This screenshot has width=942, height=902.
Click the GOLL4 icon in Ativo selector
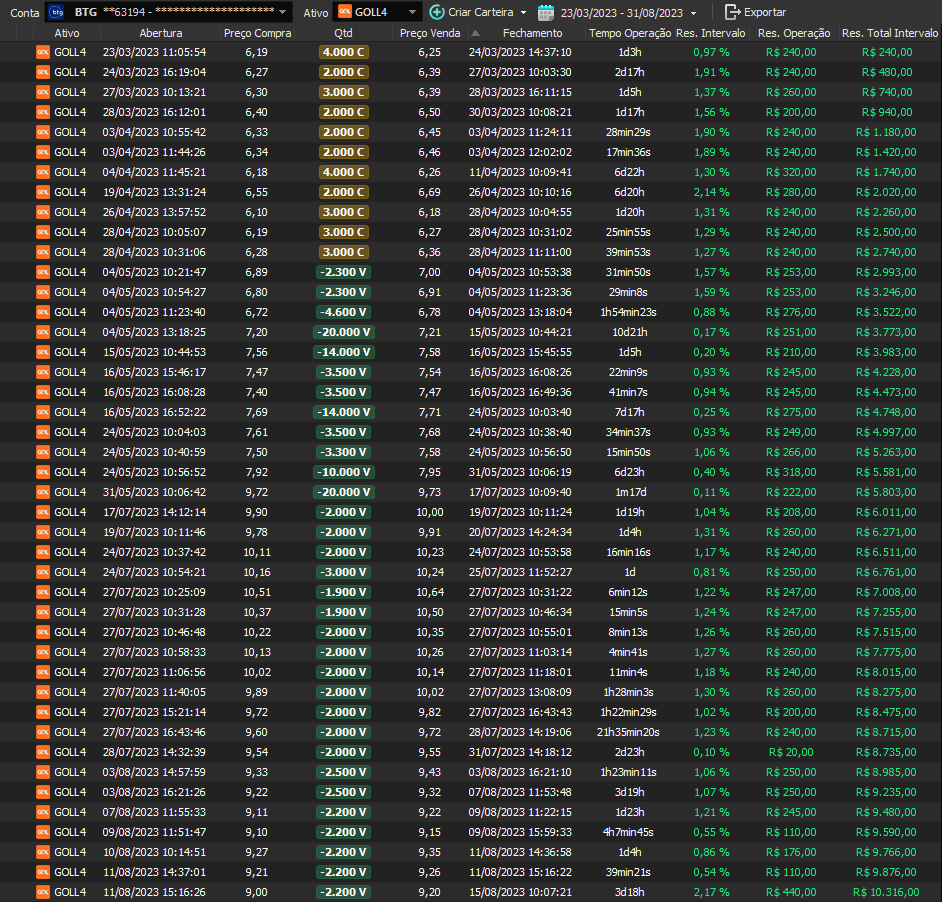pyautogui.click(x=344, y=12)
